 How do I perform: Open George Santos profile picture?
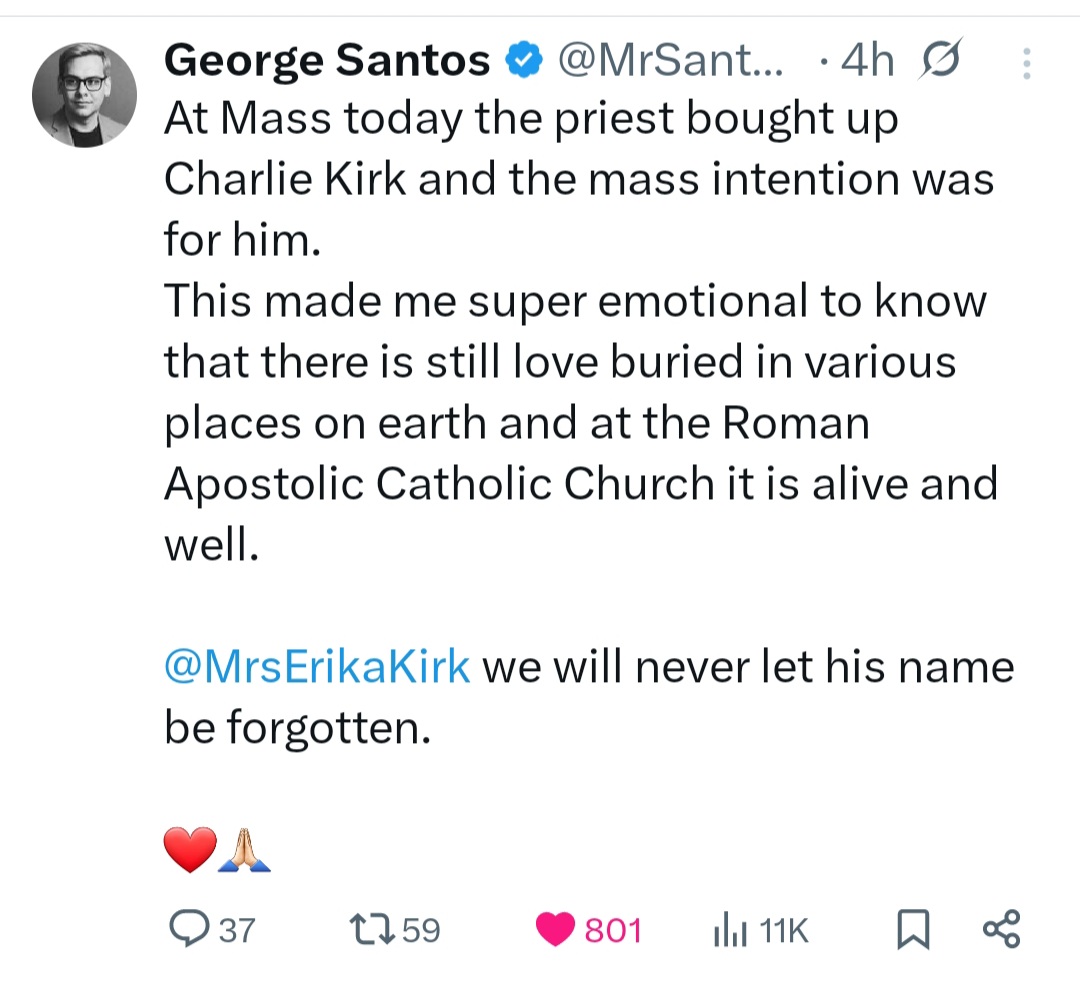point(84,96)
